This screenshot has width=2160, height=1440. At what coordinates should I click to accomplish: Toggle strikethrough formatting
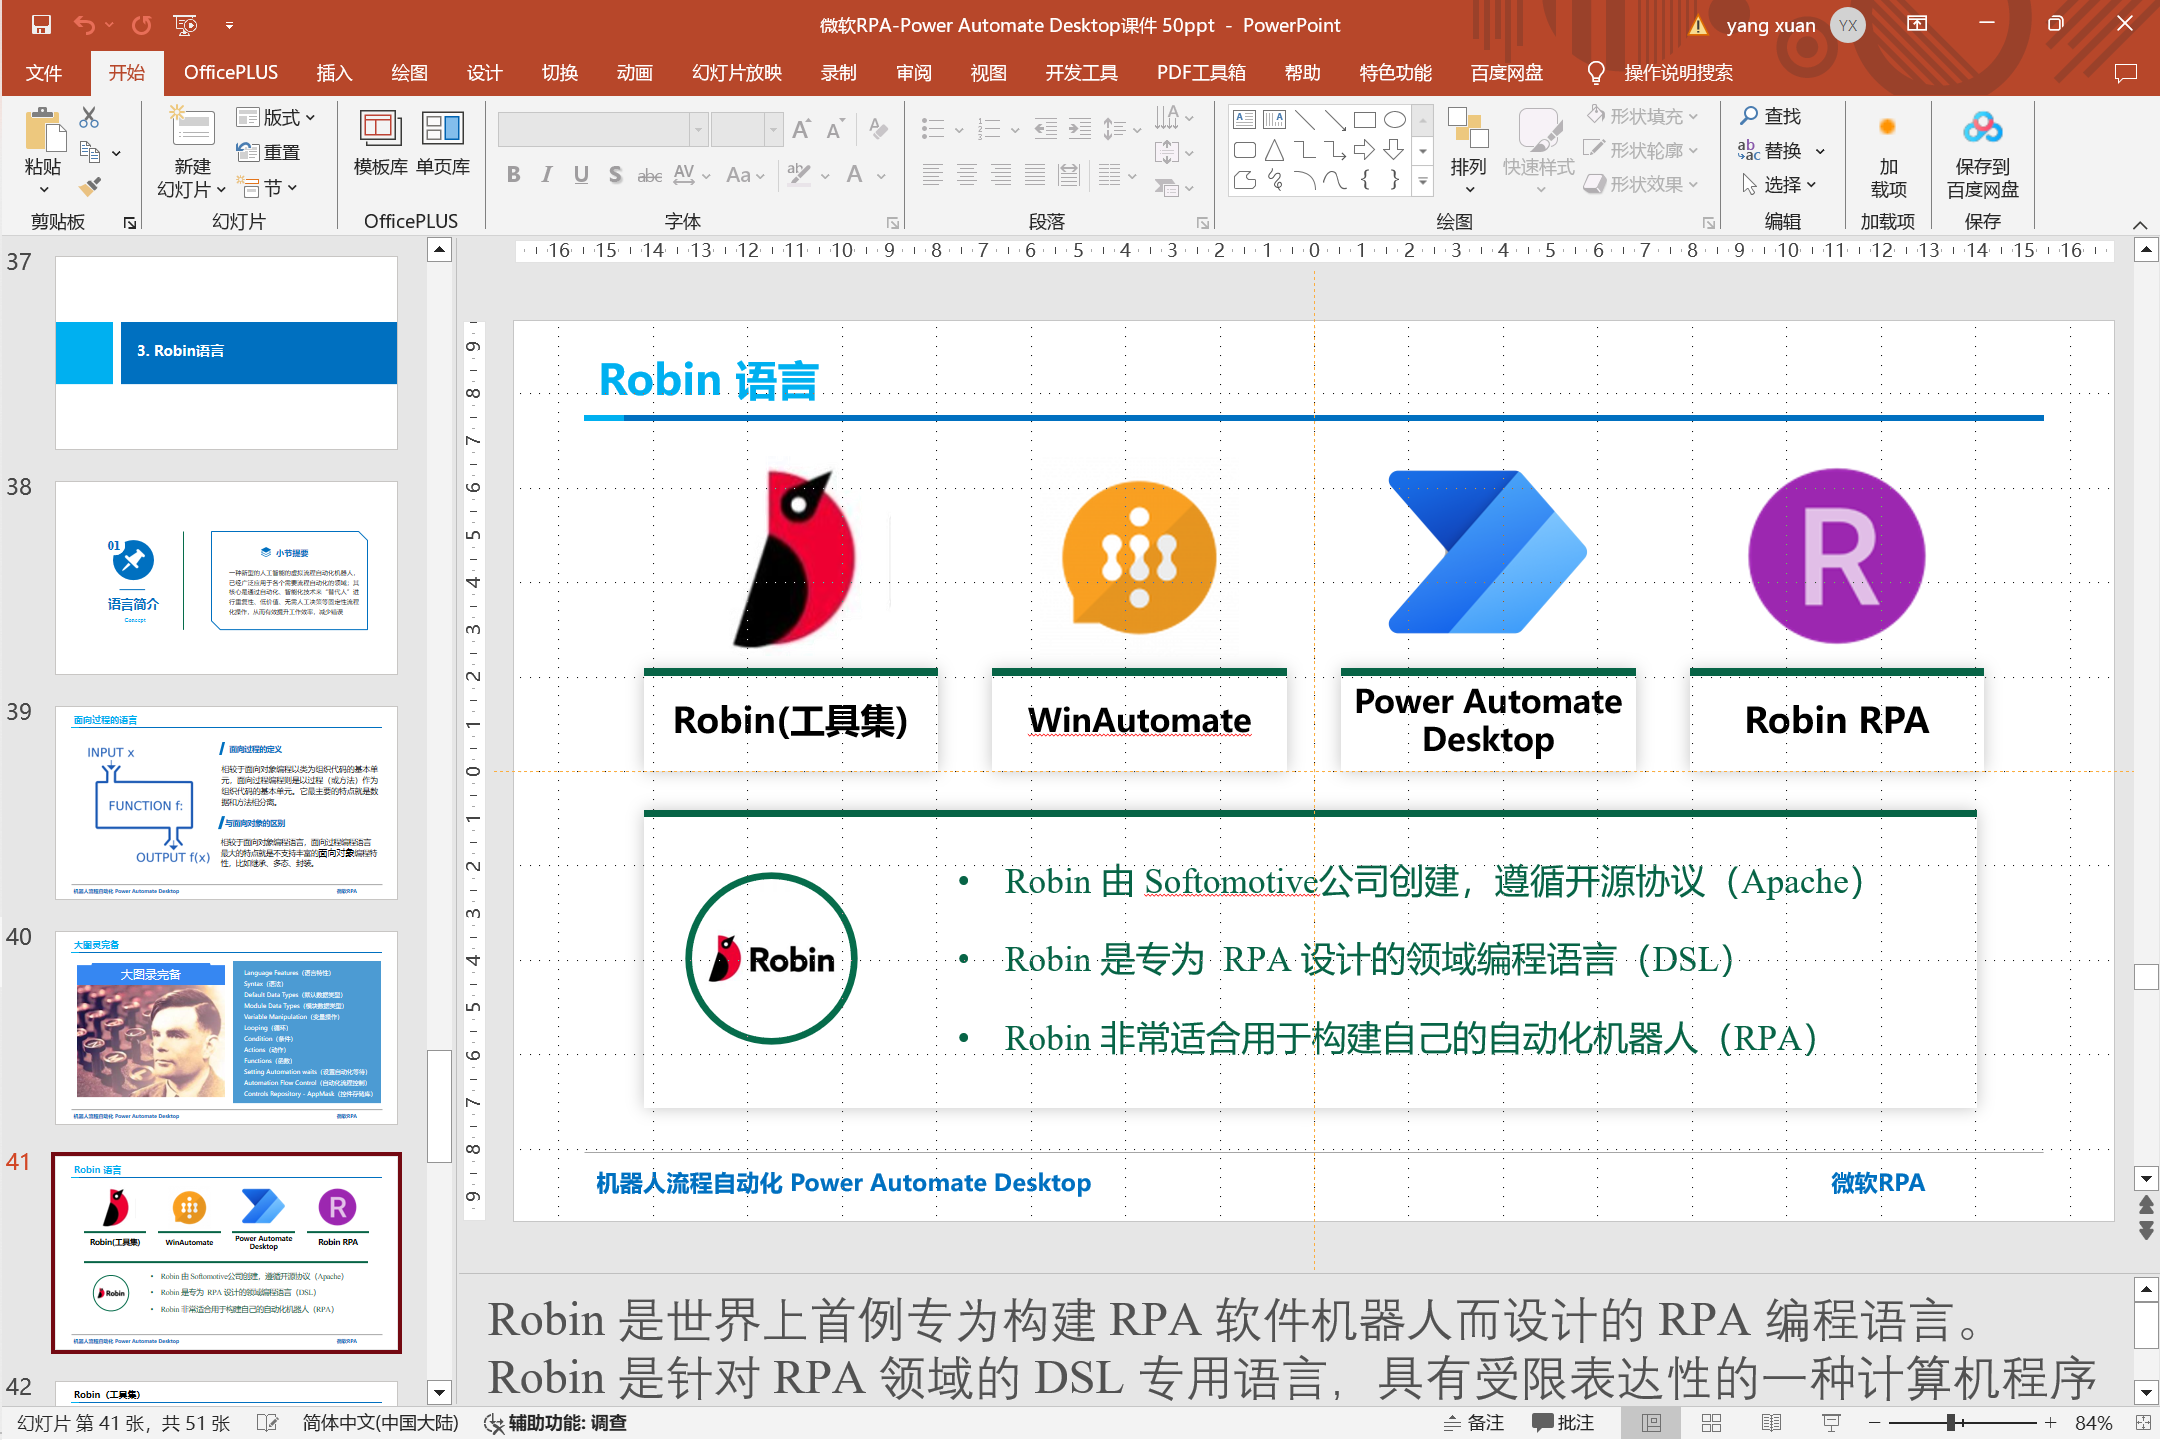tap(650, 175)
